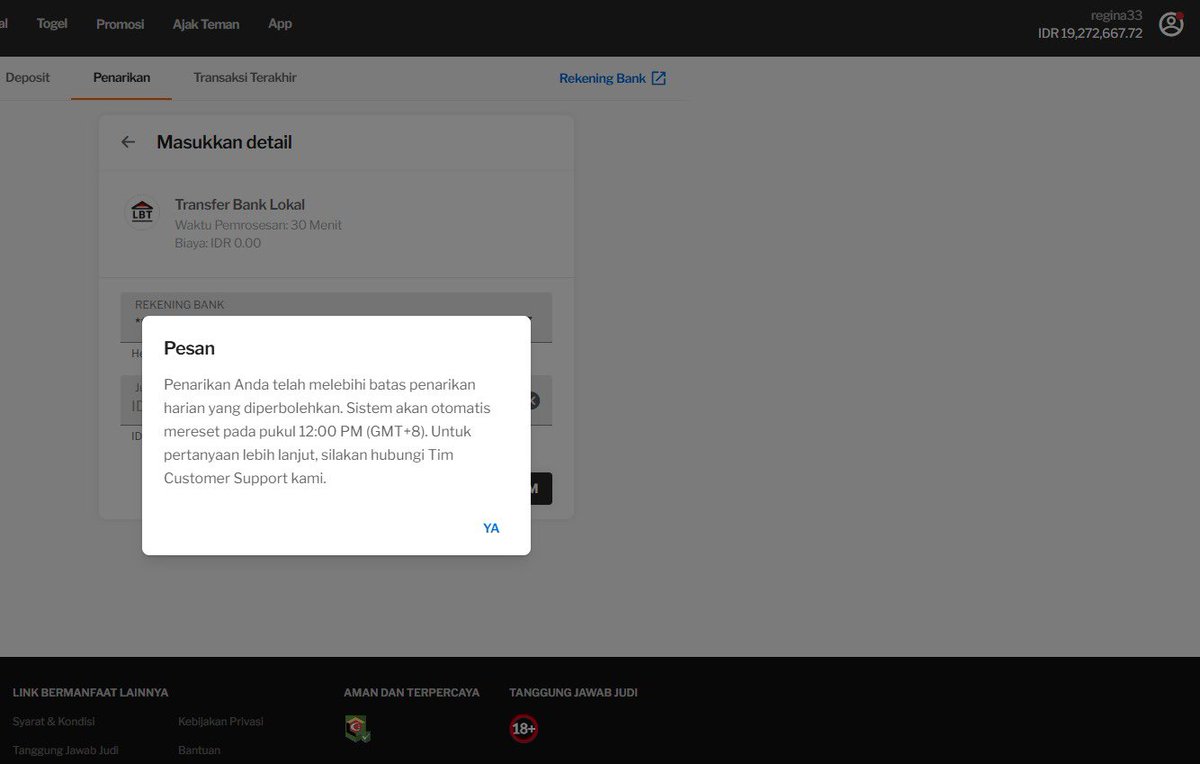
Task: Open Kebijakan Privasi footer link
Action: [x=221, y=721]
